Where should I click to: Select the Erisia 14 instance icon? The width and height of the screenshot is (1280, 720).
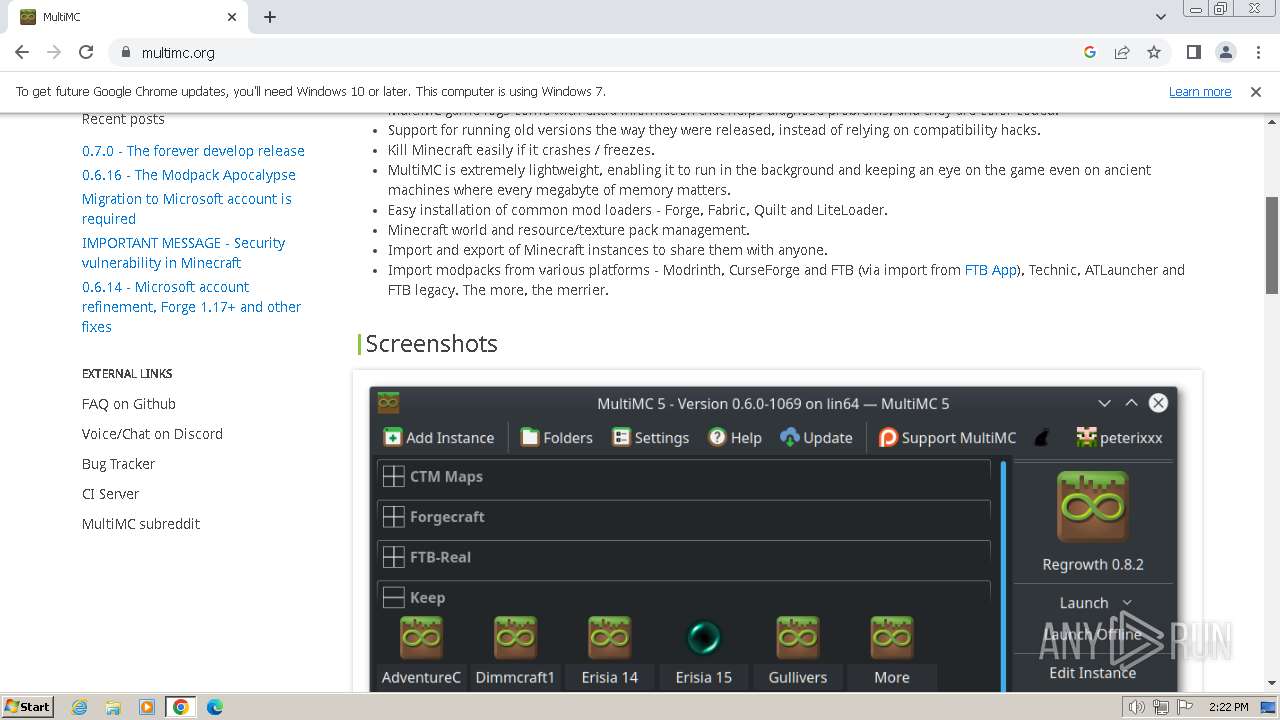609,637
